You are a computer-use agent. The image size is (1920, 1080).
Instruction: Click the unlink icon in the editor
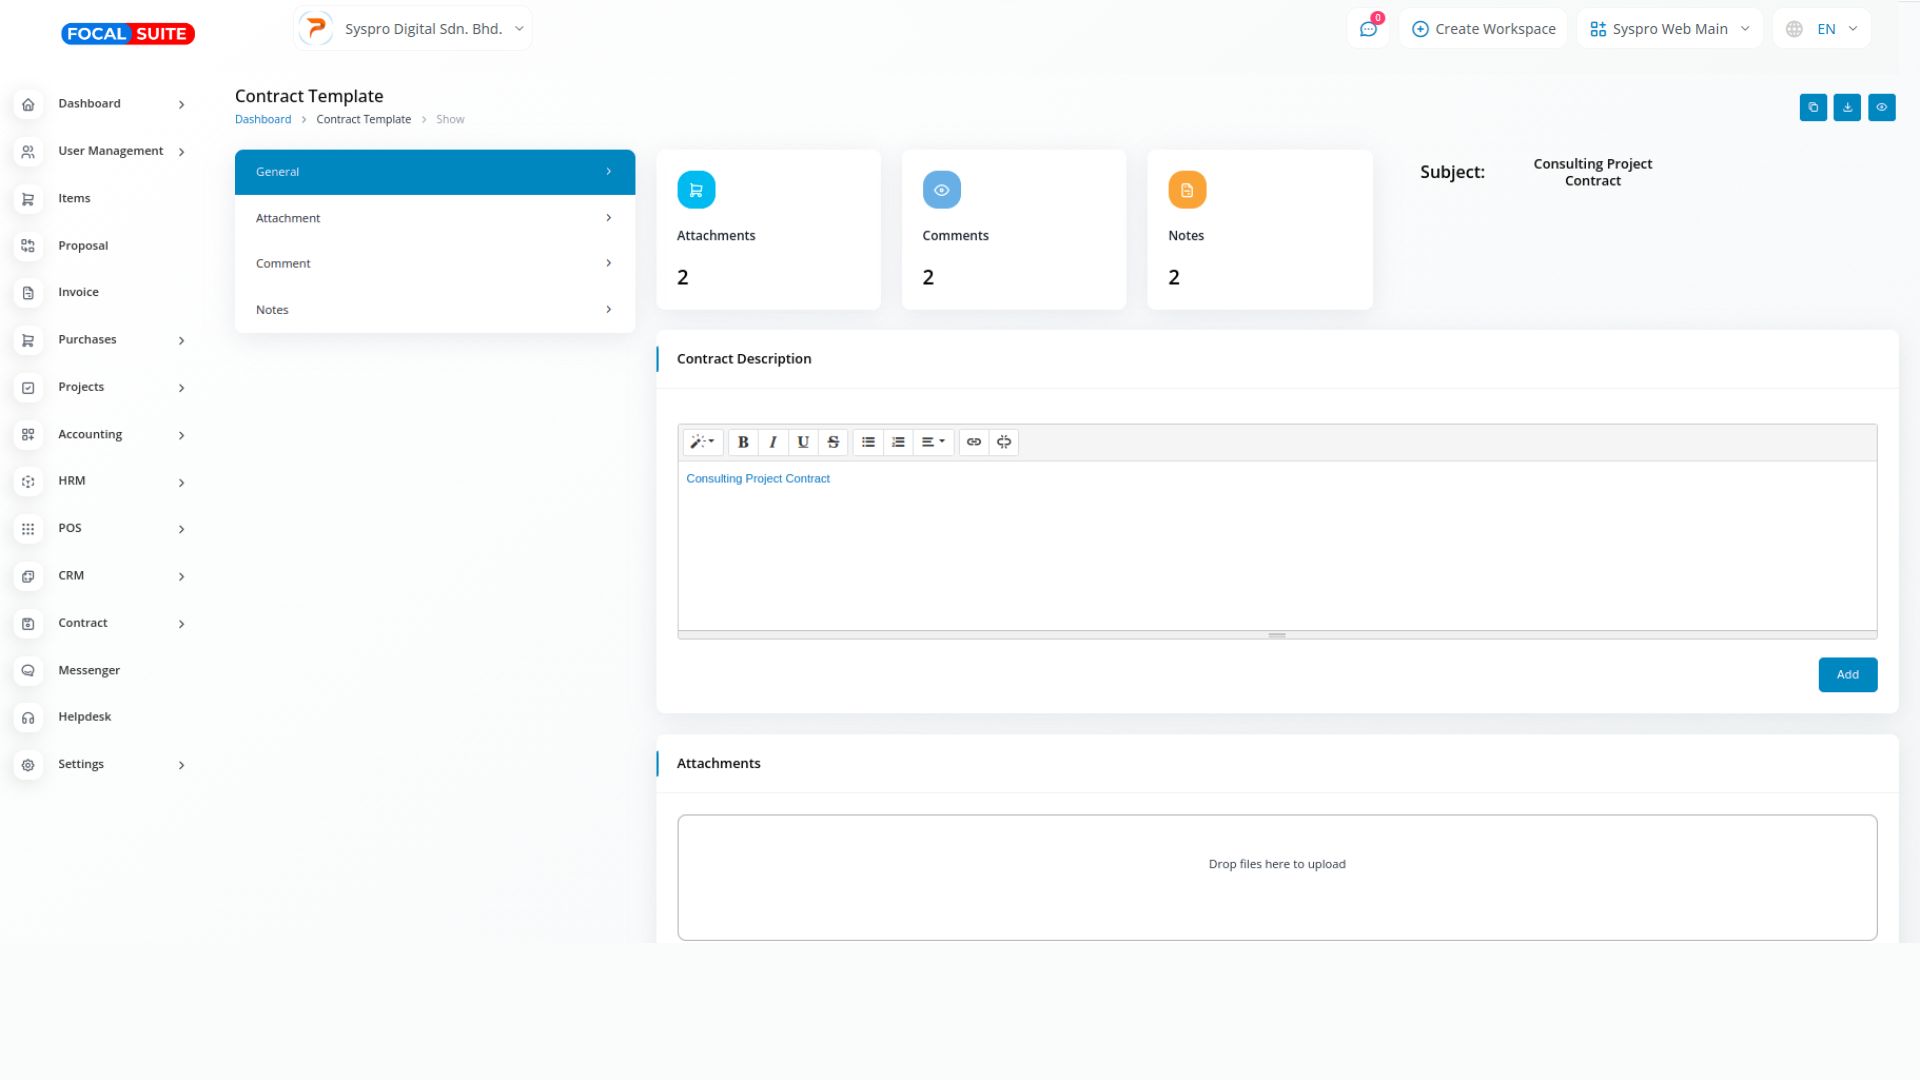(1004, 442)
